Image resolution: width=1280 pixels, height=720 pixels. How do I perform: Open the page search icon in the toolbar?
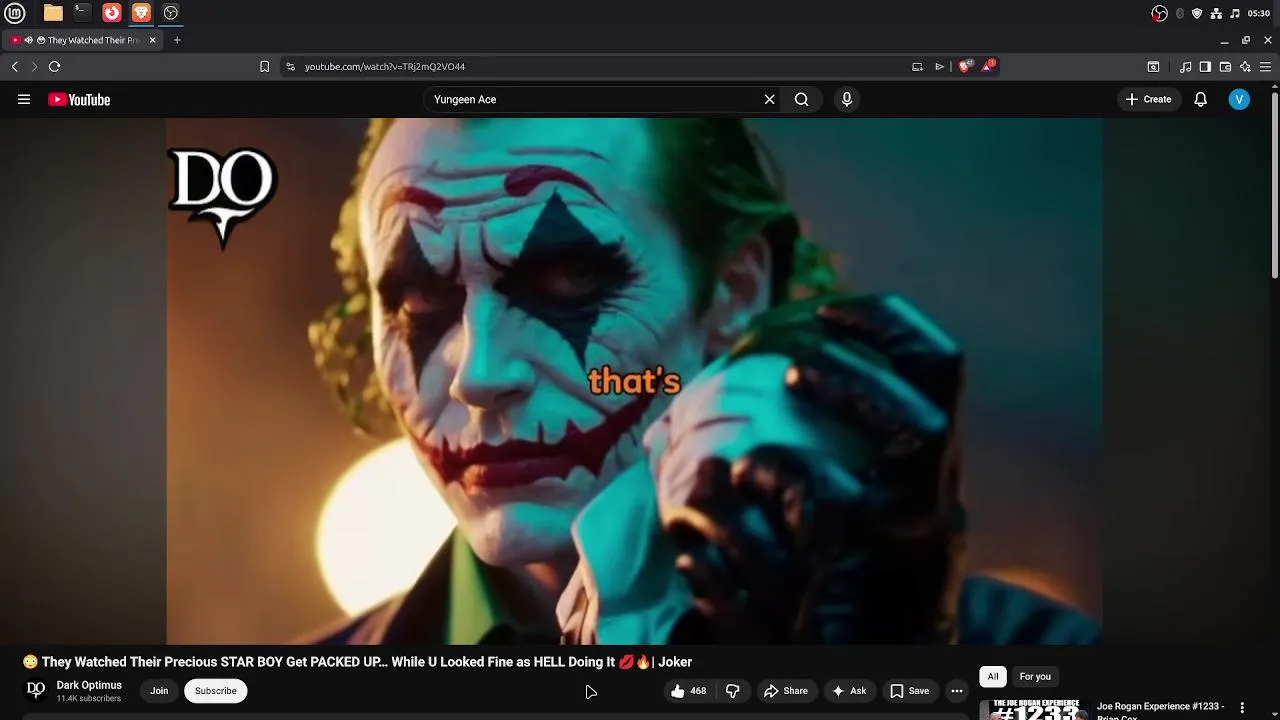(1153, 67)
